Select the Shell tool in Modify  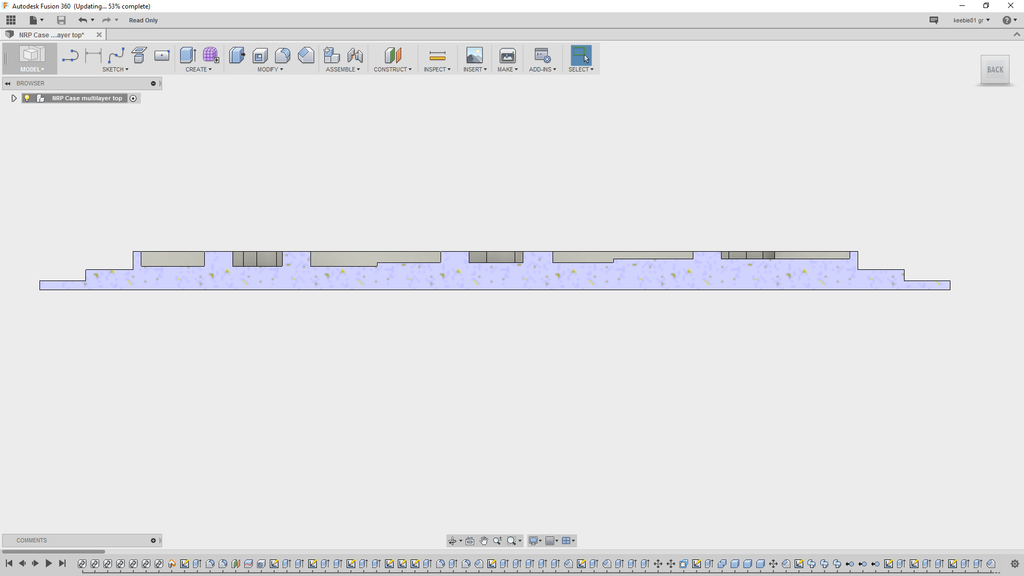[260, 56]
